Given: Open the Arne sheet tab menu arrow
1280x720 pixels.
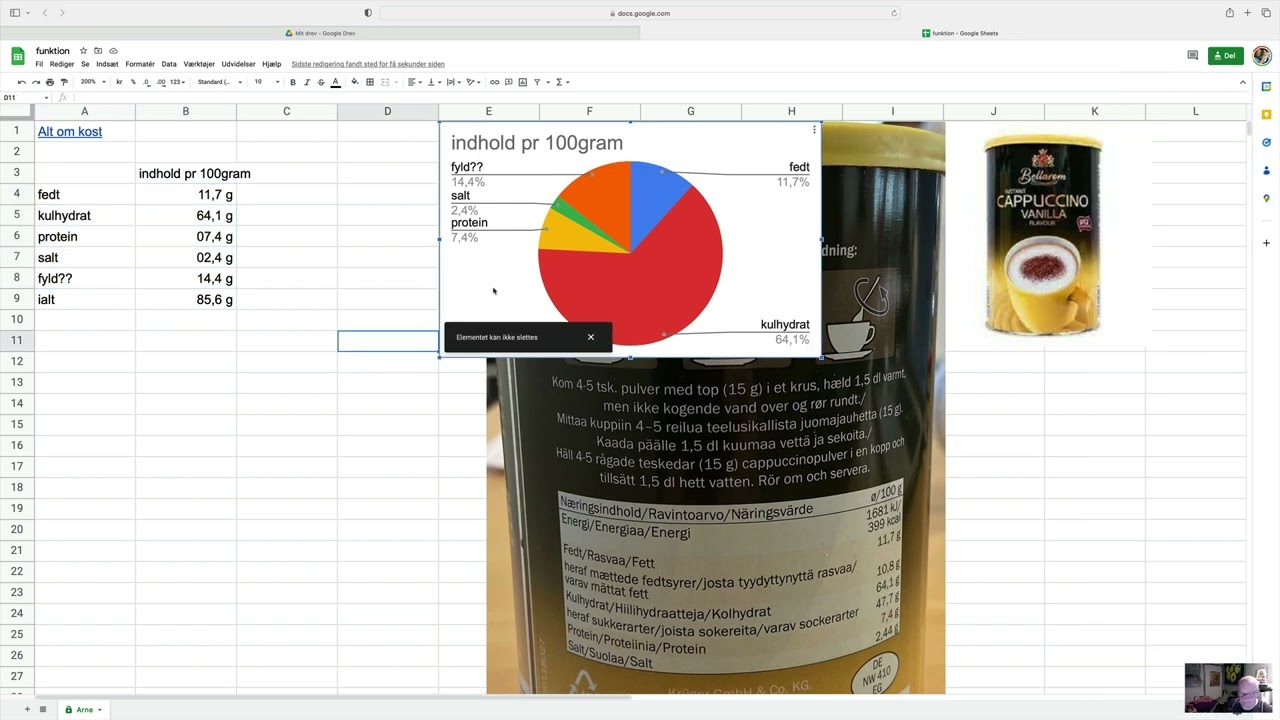Looking at the screenshot, I should point(100,710).
